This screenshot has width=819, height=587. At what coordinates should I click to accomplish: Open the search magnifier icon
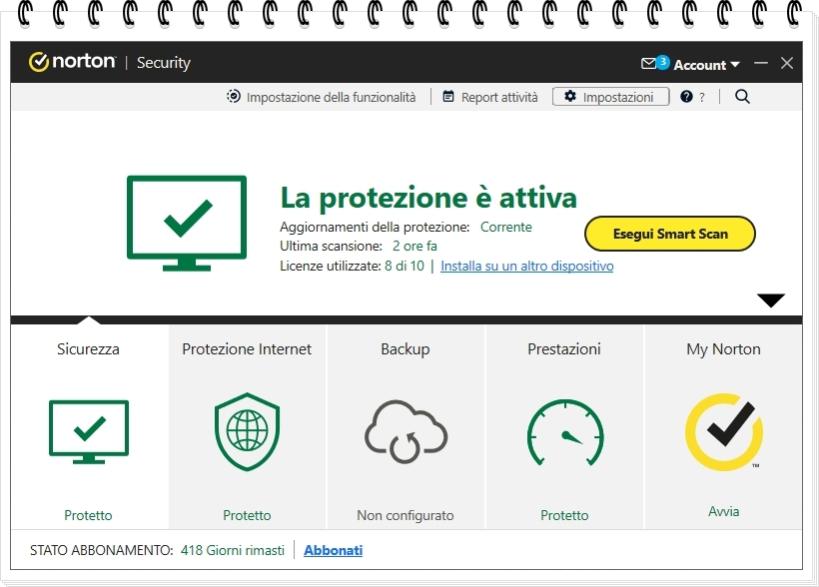(741, 97)
